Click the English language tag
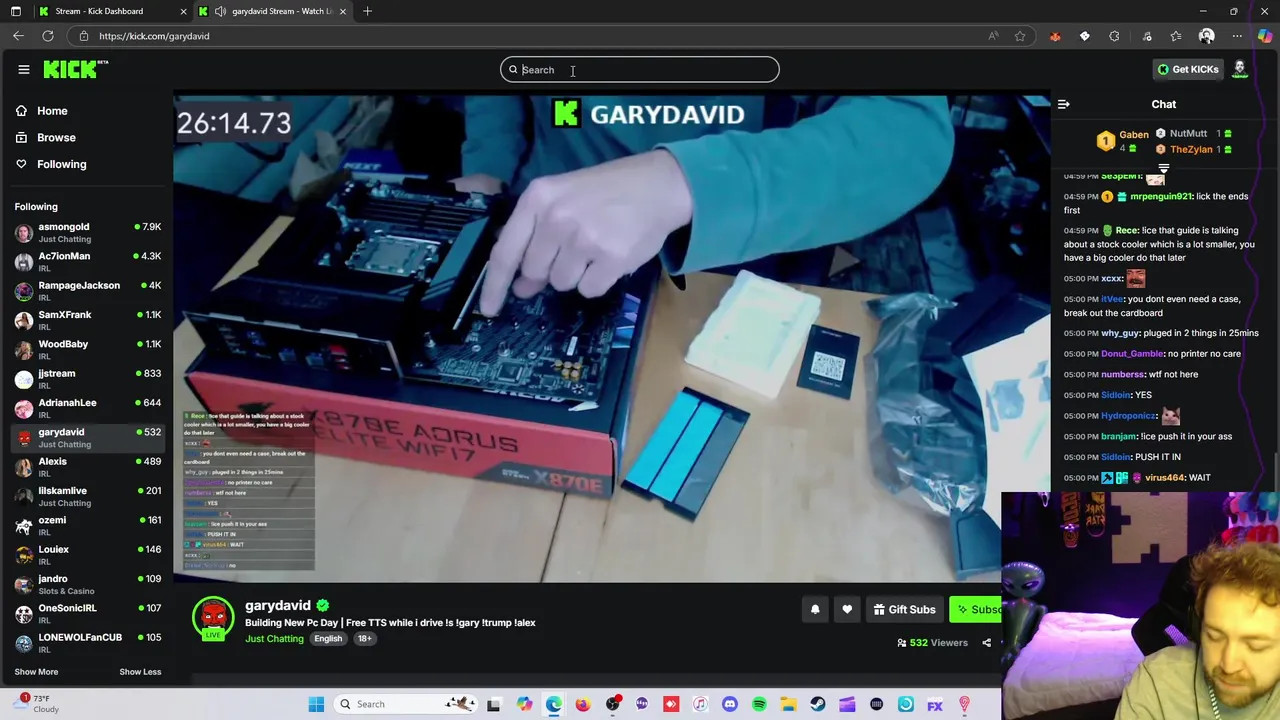1280x720 pixels. (328, 638)
